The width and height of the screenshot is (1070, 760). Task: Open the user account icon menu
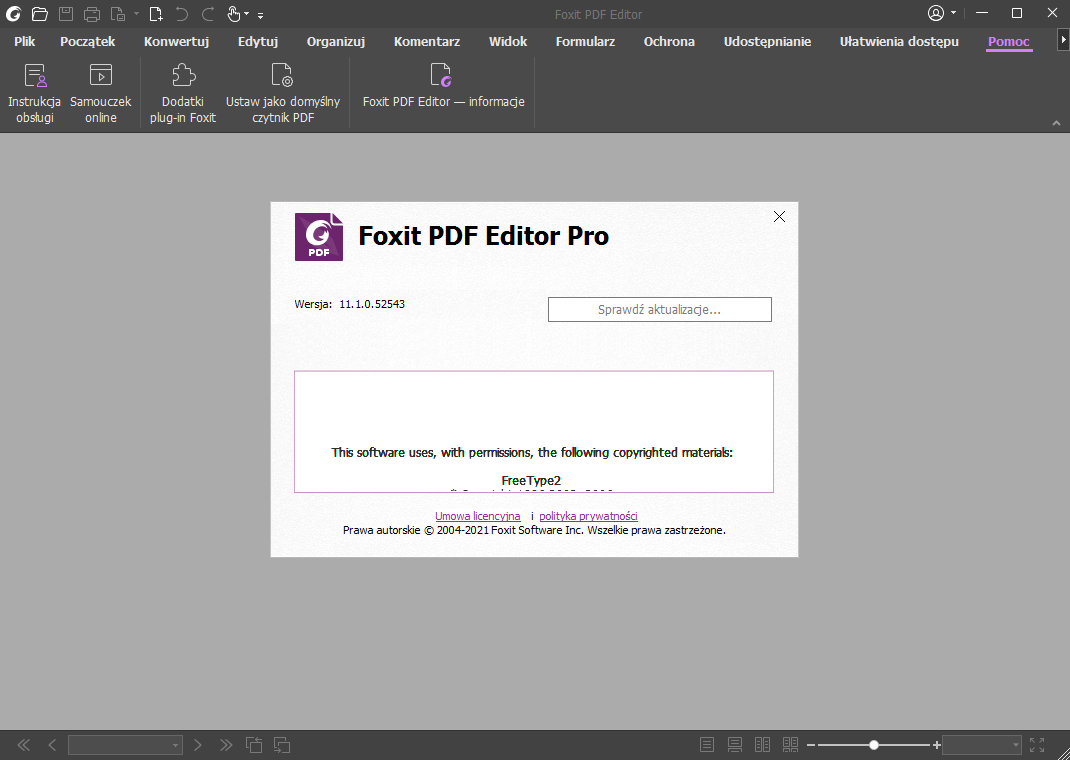pyautogui.click(x=936, y=13)
